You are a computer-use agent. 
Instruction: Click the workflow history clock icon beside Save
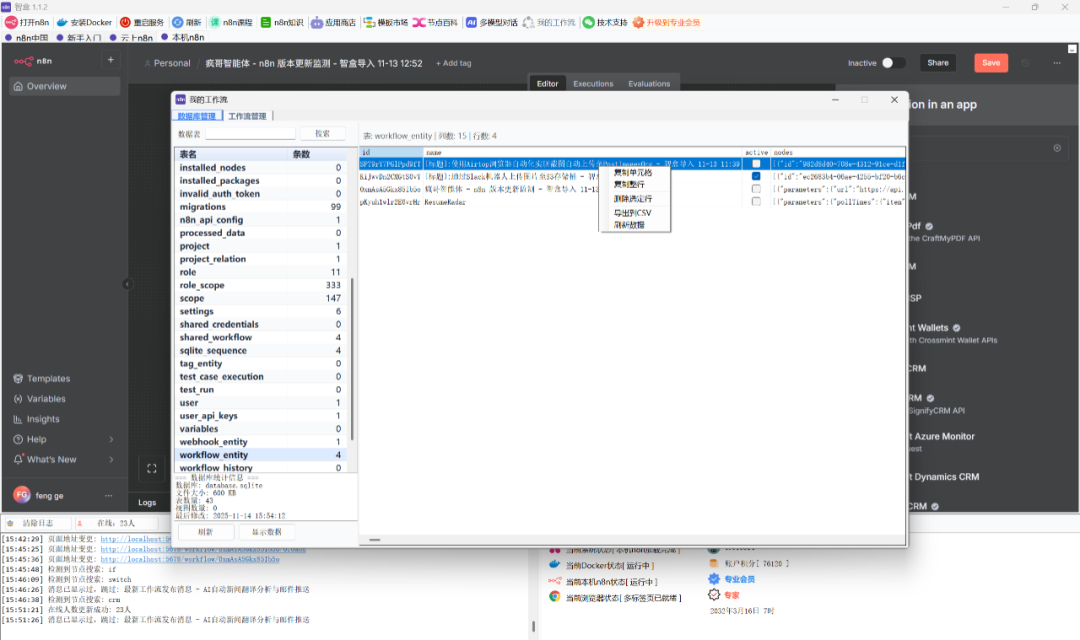[1025, 63]
